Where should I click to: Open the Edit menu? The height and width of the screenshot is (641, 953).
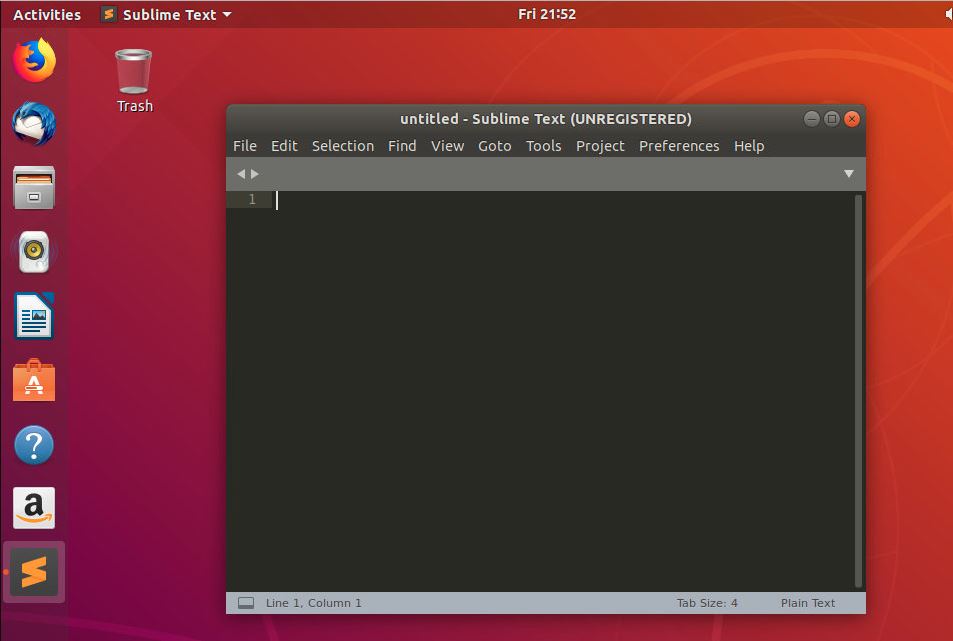tap(284, 146)
